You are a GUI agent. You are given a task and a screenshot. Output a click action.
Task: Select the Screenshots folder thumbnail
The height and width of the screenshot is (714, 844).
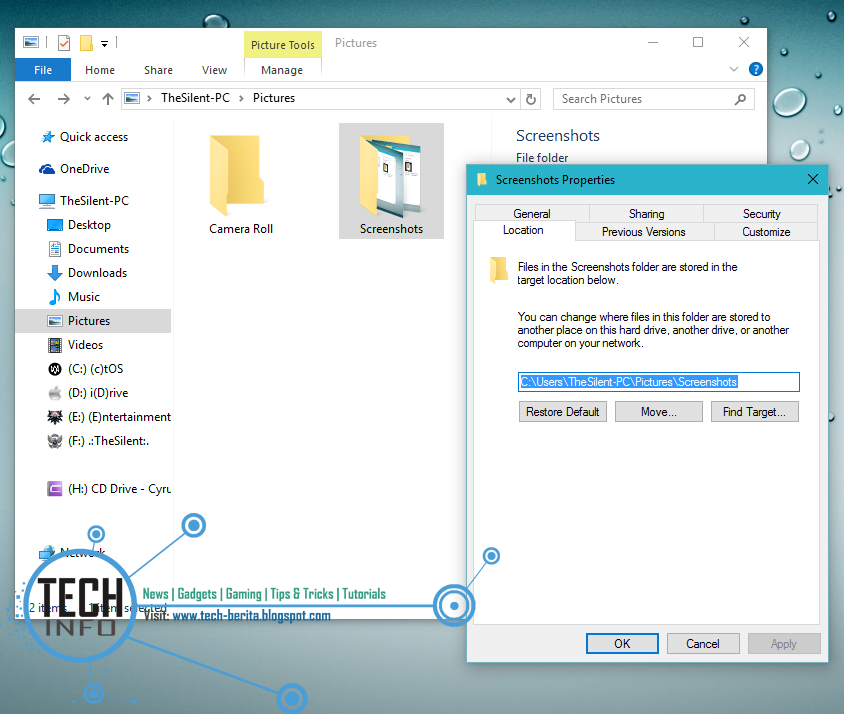[x=391, y=181]
